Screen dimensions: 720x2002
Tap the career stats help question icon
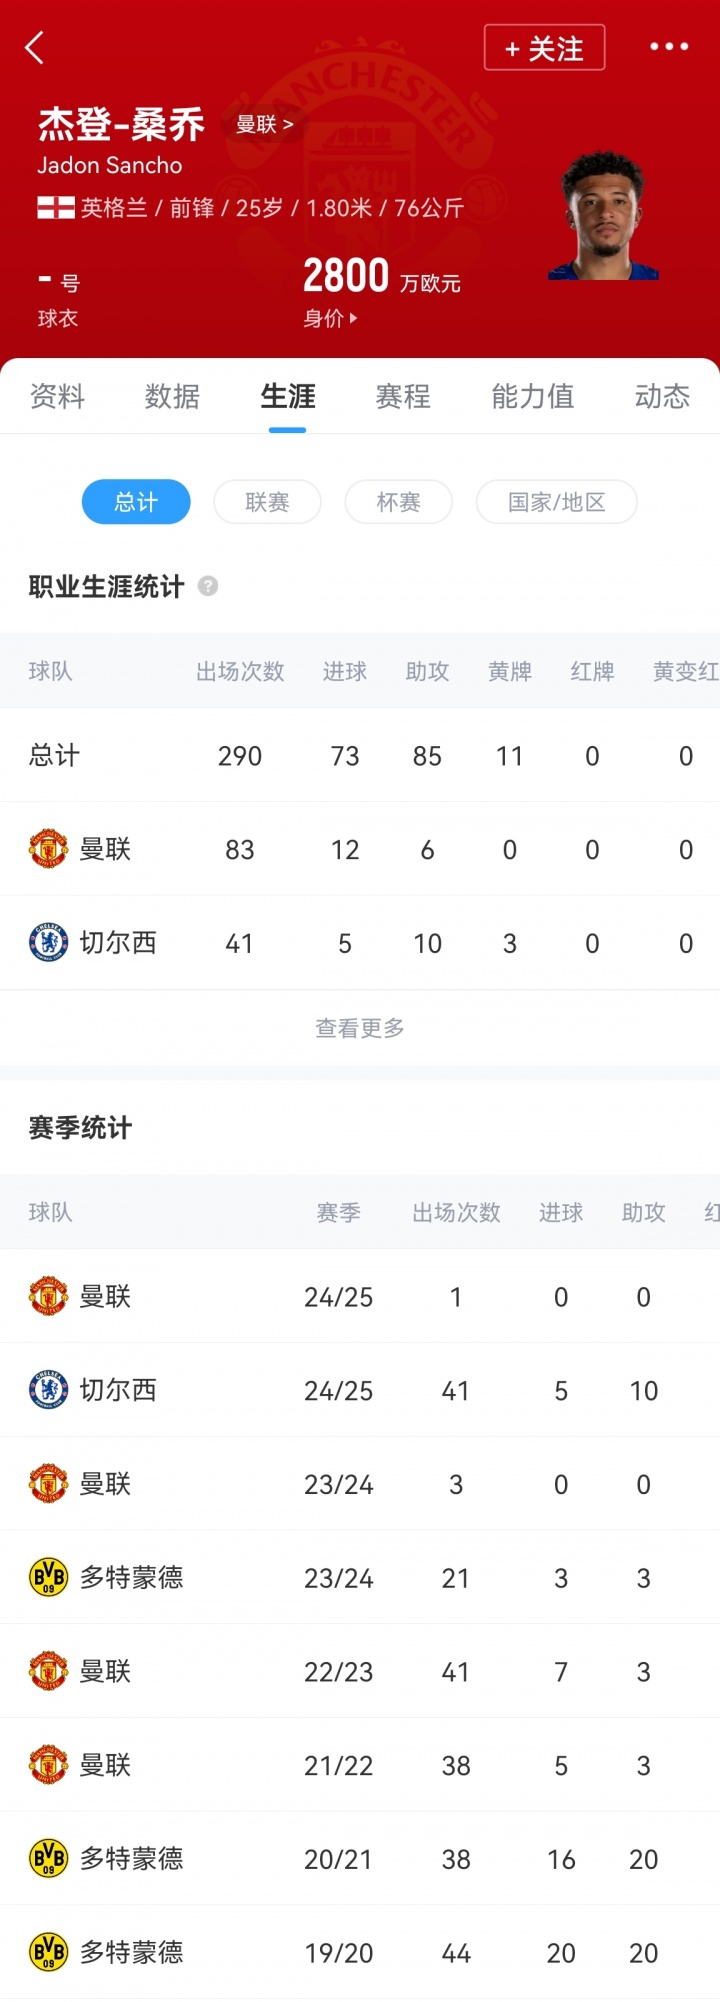[208, 586]
